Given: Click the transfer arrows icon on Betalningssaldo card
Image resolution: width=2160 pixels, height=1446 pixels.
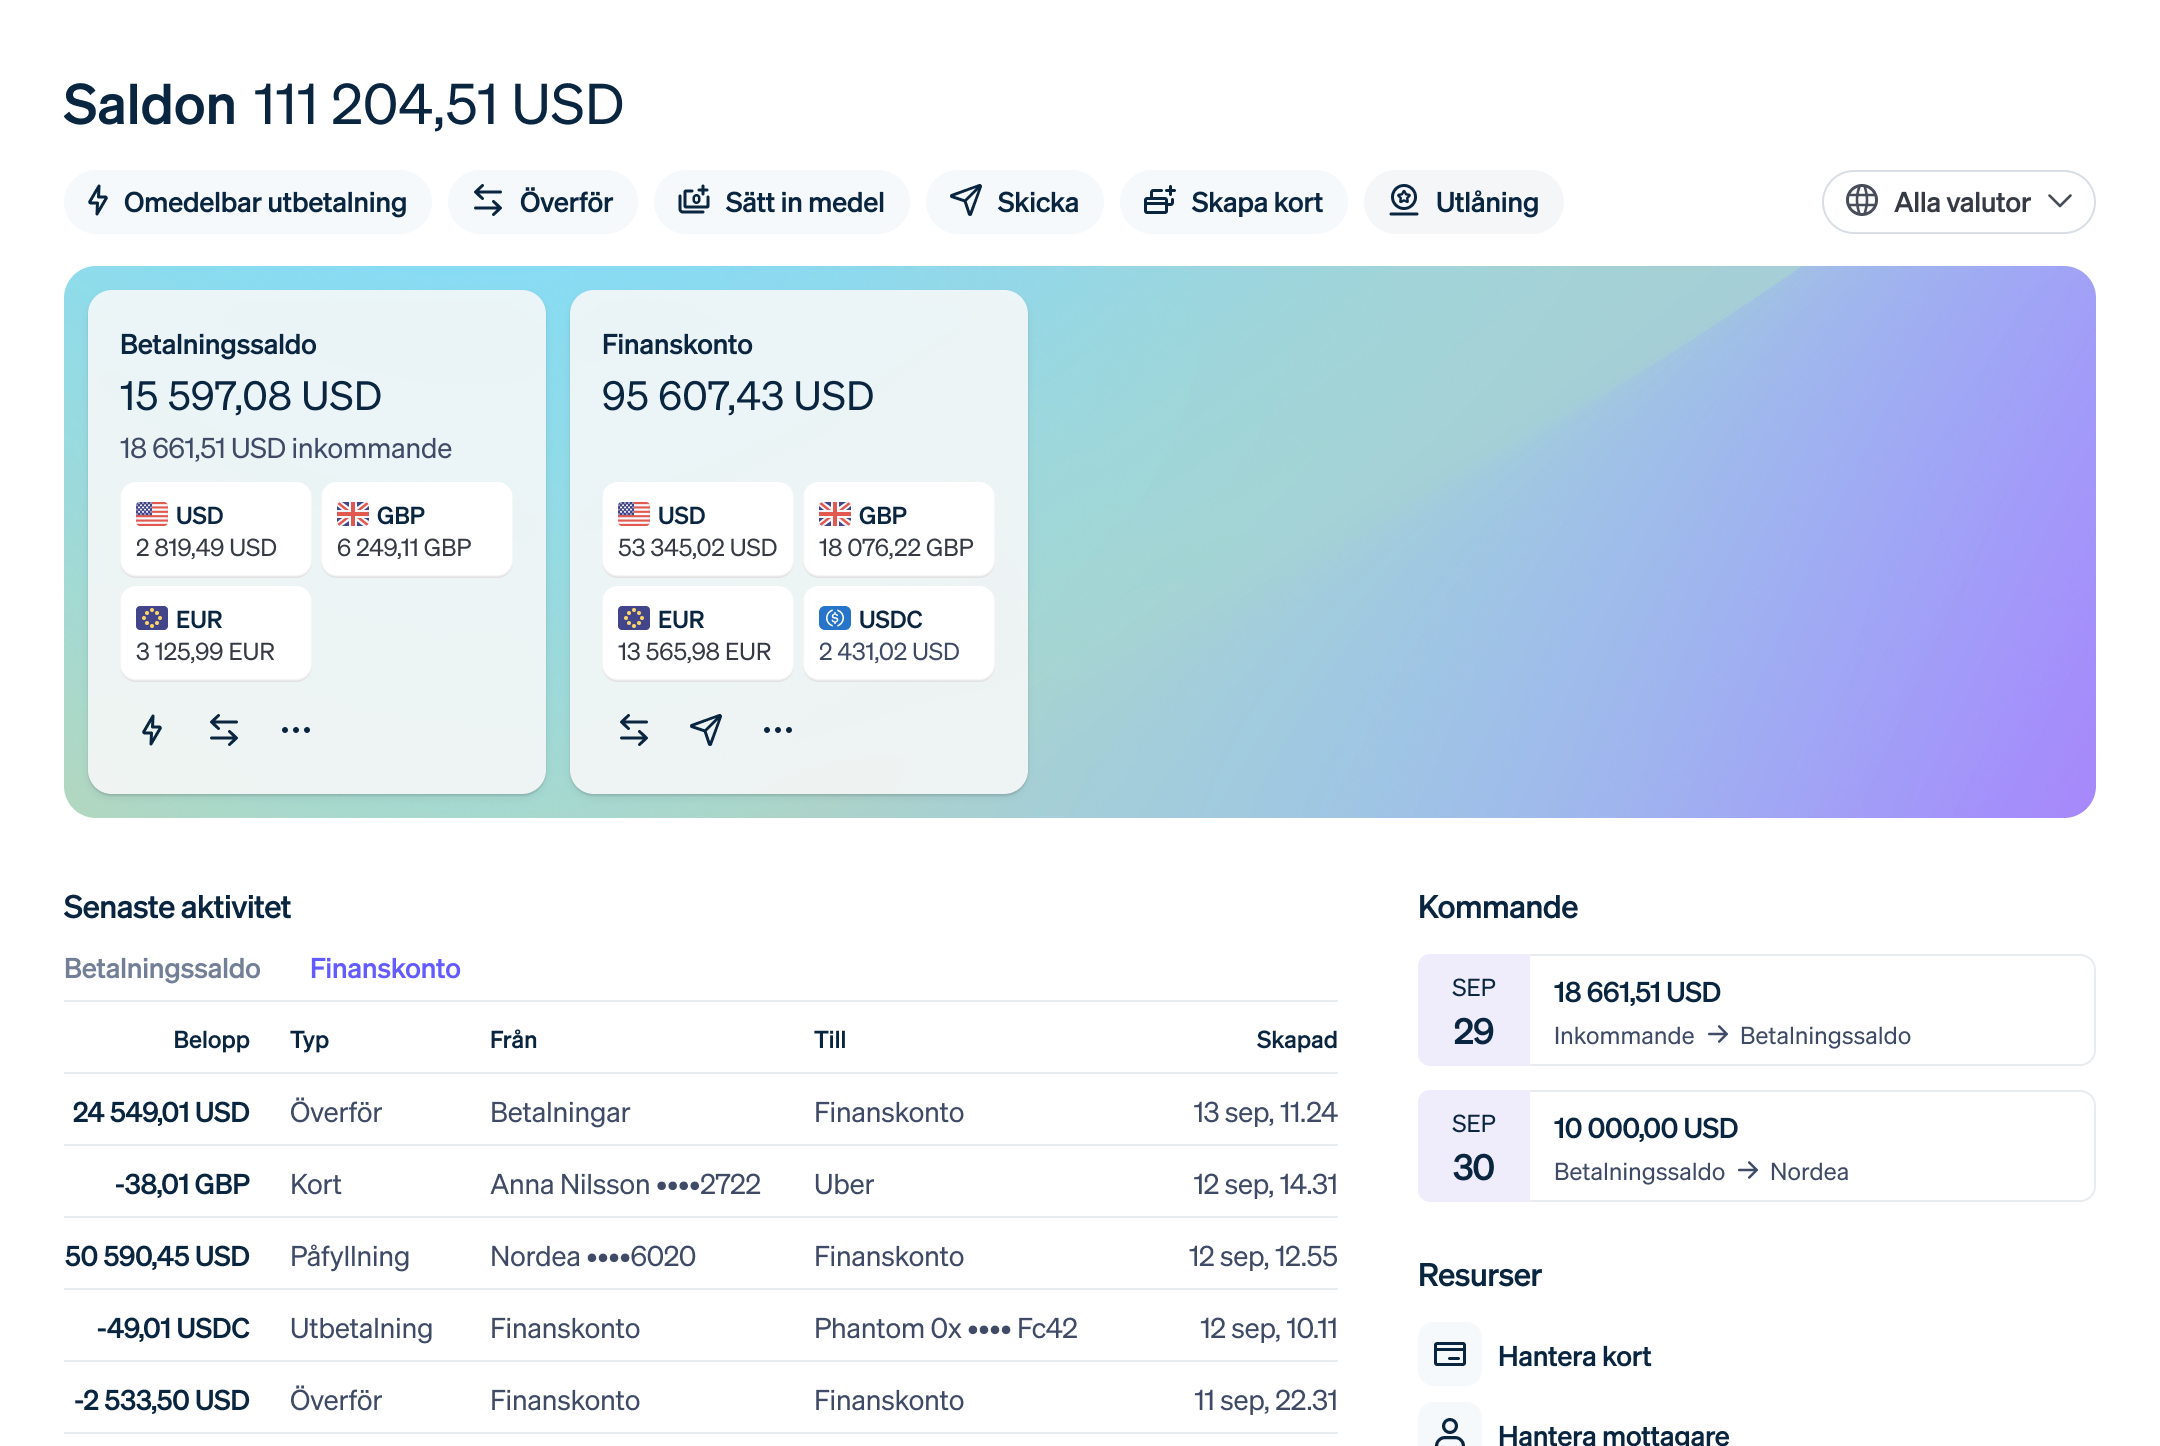Looking at the screenshot, I should (222, 729).
